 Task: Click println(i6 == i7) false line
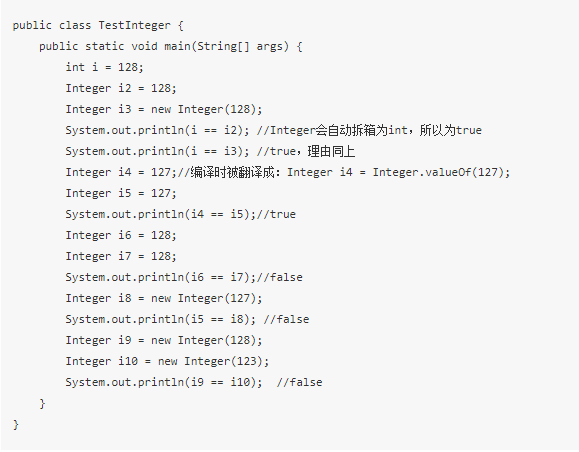tap(184, 278)
